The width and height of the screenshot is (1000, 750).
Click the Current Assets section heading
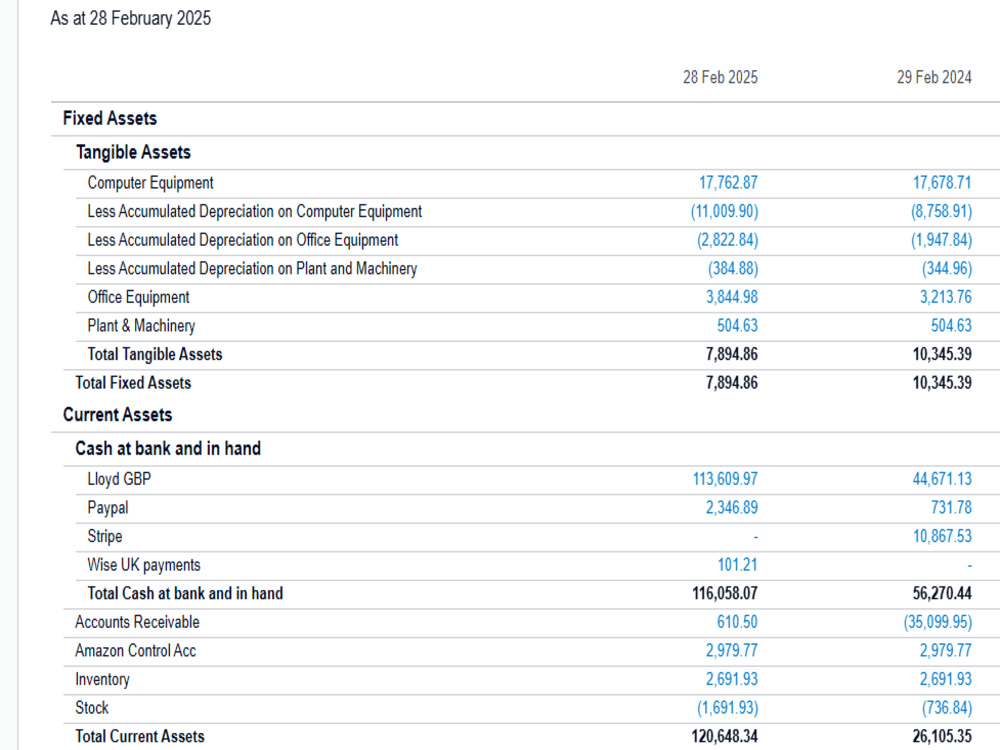(117, 415)
